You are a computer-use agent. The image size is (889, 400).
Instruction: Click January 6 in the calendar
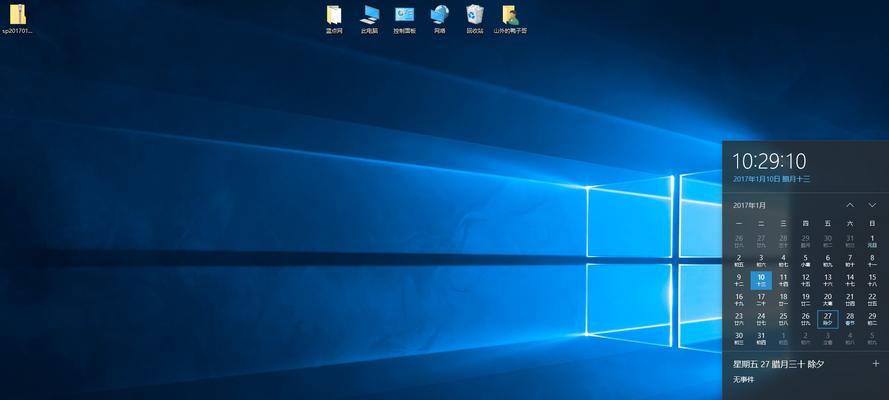pyautogui.click(x=828, y=261)
